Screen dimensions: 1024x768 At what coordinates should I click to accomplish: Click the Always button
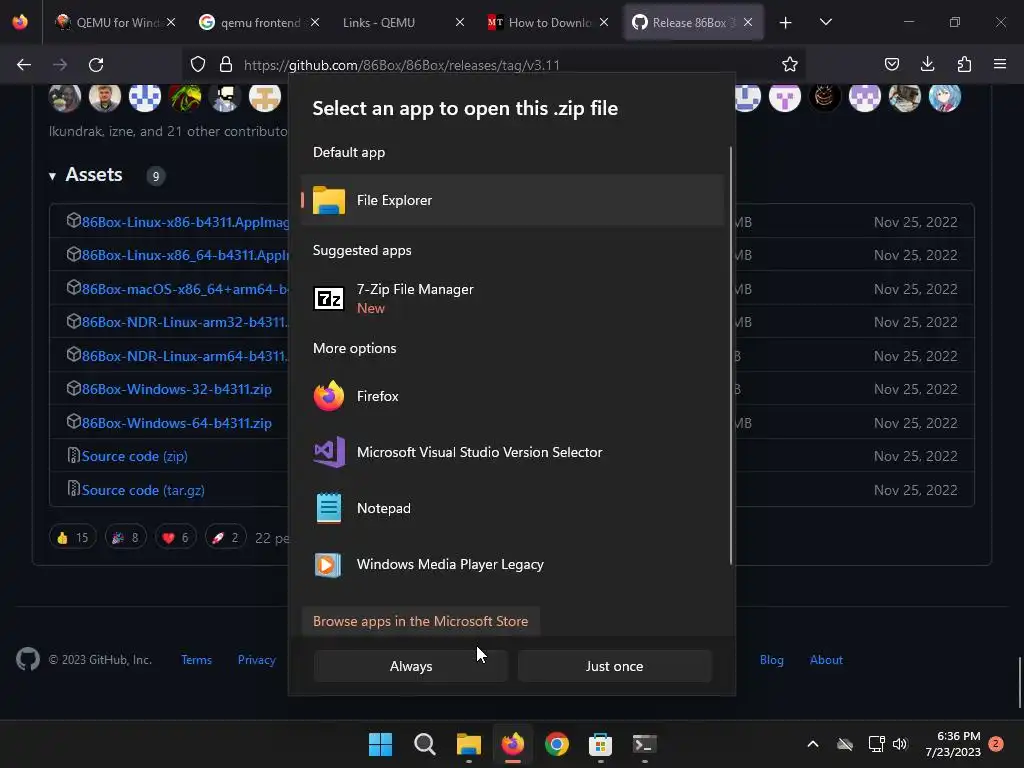click(x=411, y=666)
